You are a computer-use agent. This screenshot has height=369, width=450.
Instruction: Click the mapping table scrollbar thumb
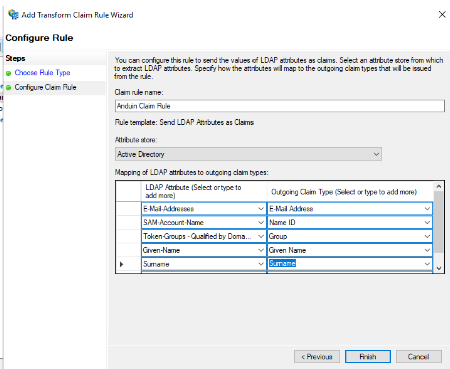pyautogui.click(x=439, y=222)
